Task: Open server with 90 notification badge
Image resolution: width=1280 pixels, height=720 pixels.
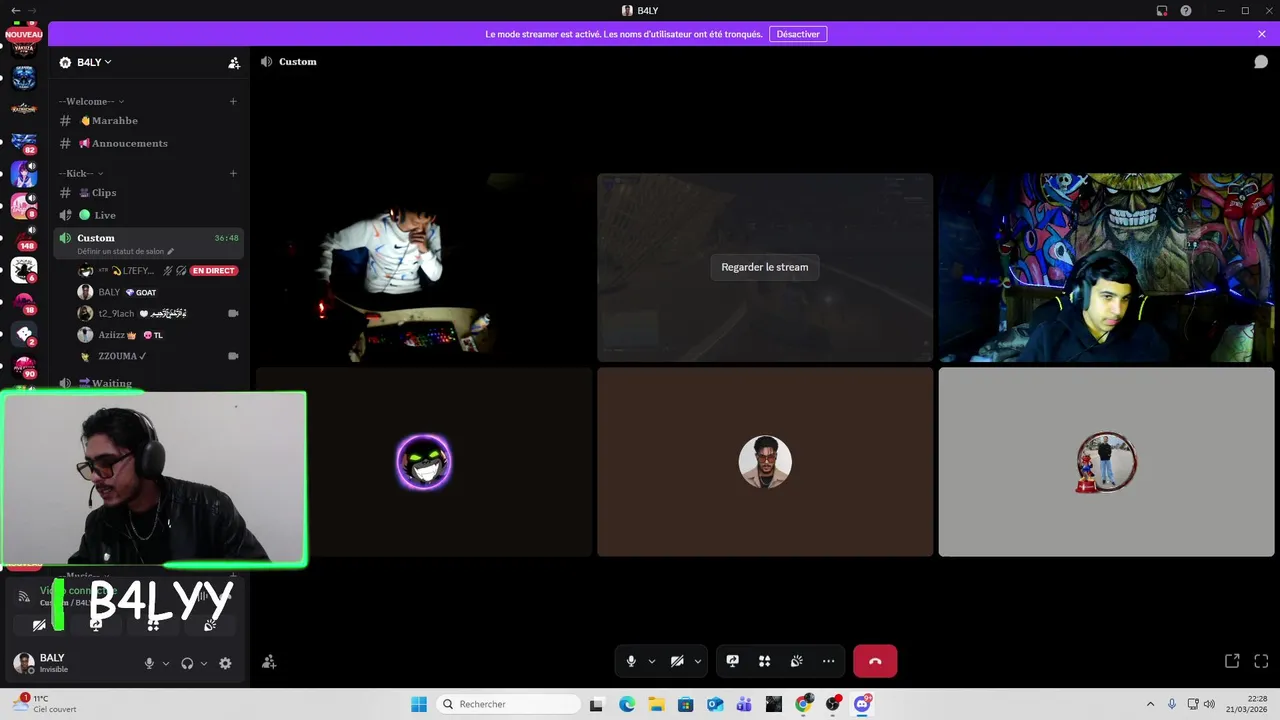Action: point(24,367)
